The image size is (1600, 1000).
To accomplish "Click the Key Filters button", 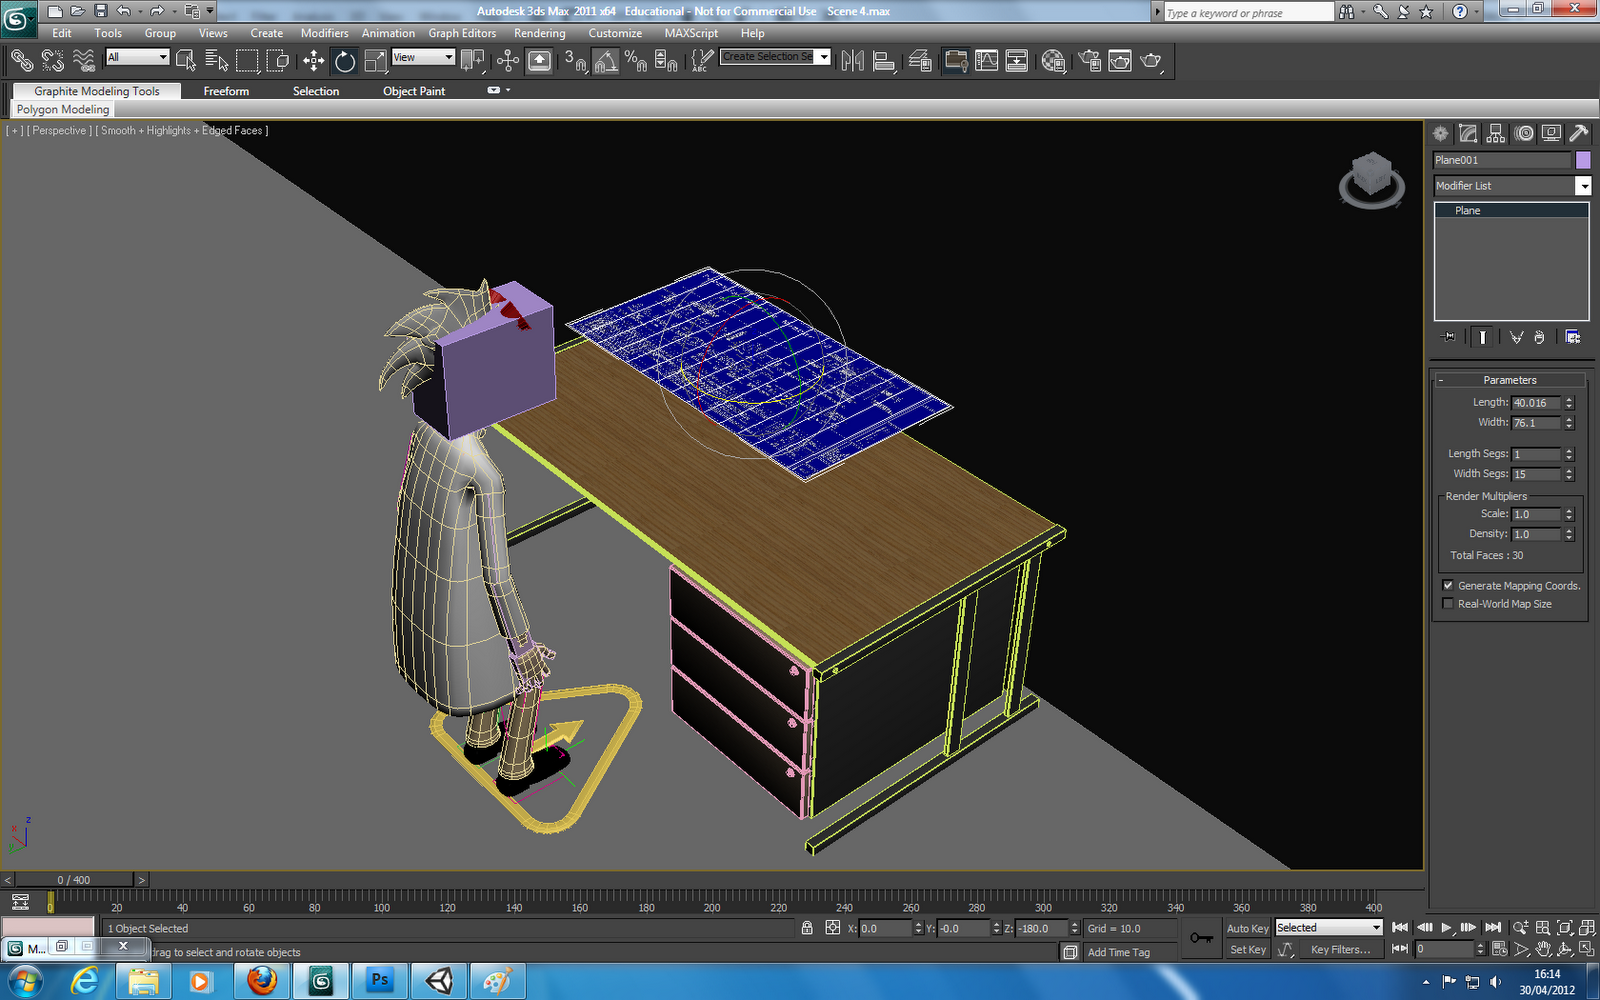I will (1343, 949).
